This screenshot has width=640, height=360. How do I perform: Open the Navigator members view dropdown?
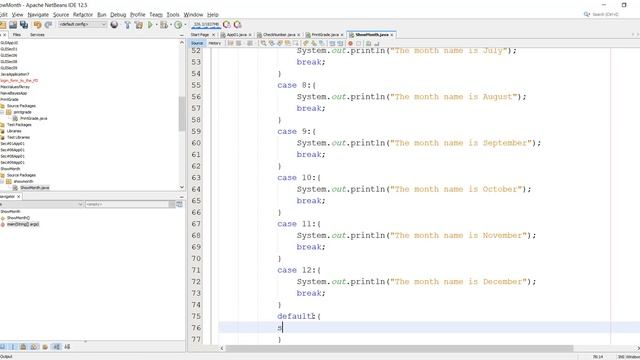[42, 204]
